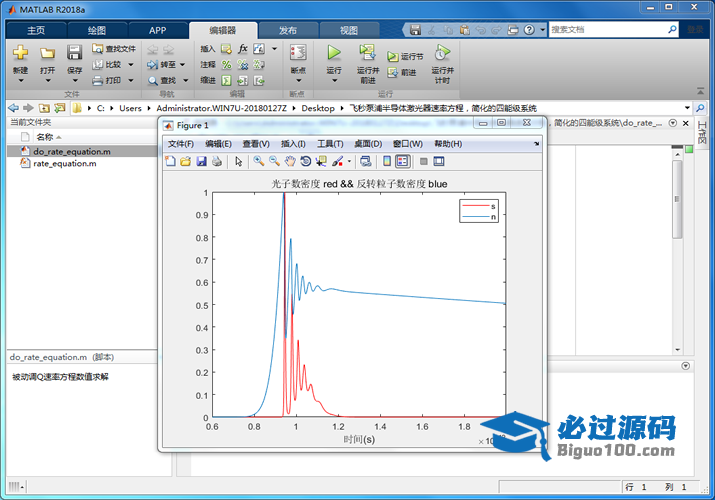Toggle the Insert Colorbar button in Figure 1
This screenshot has height=500, width=715.
pyautogui.click(x=387, y=161)
